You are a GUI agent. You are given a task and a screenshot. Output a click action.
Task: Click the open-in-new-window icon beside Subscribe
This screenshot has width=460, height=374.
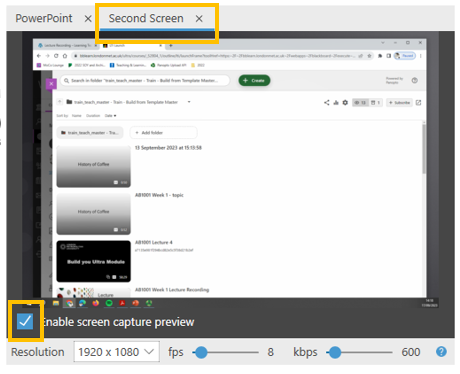418,102
